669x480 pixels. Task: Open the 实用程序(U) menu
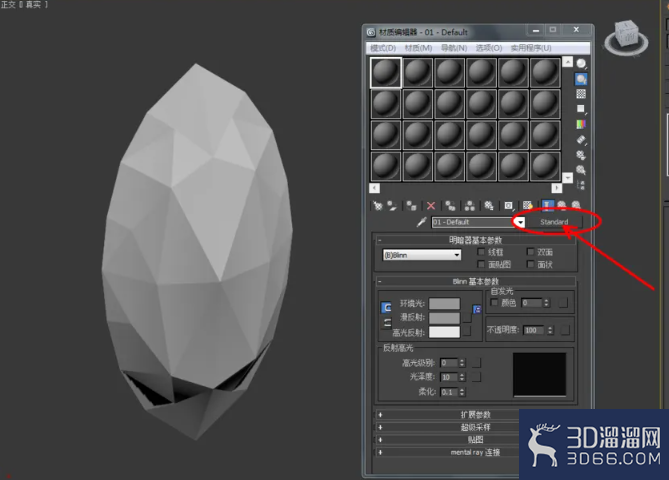tap(531, 48)
